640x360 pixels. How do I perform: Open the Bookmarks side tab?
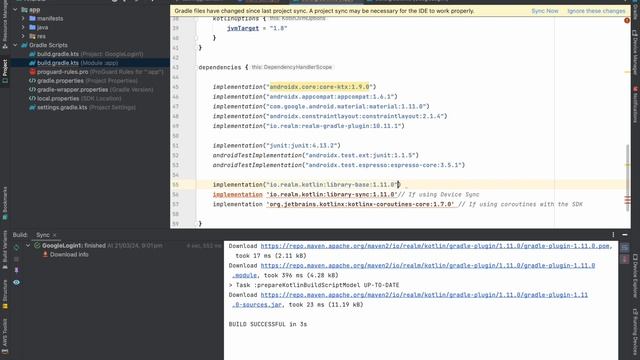tap(5, 203)
